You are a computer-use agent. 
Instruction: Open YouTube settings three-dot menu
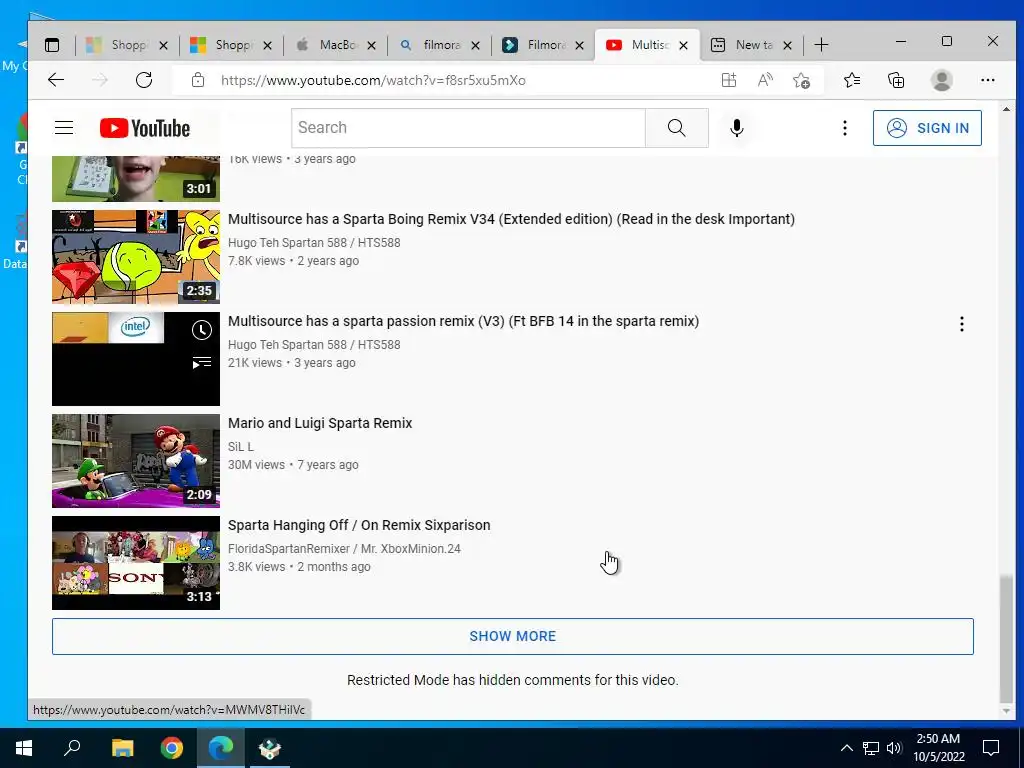(x=844, y=128)
